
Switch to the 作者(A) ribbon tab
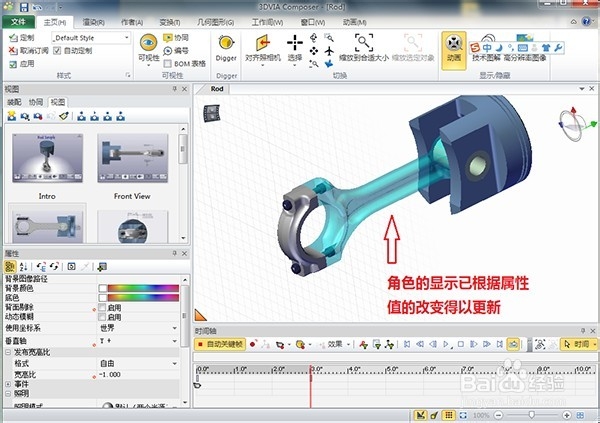coord(132,22)
